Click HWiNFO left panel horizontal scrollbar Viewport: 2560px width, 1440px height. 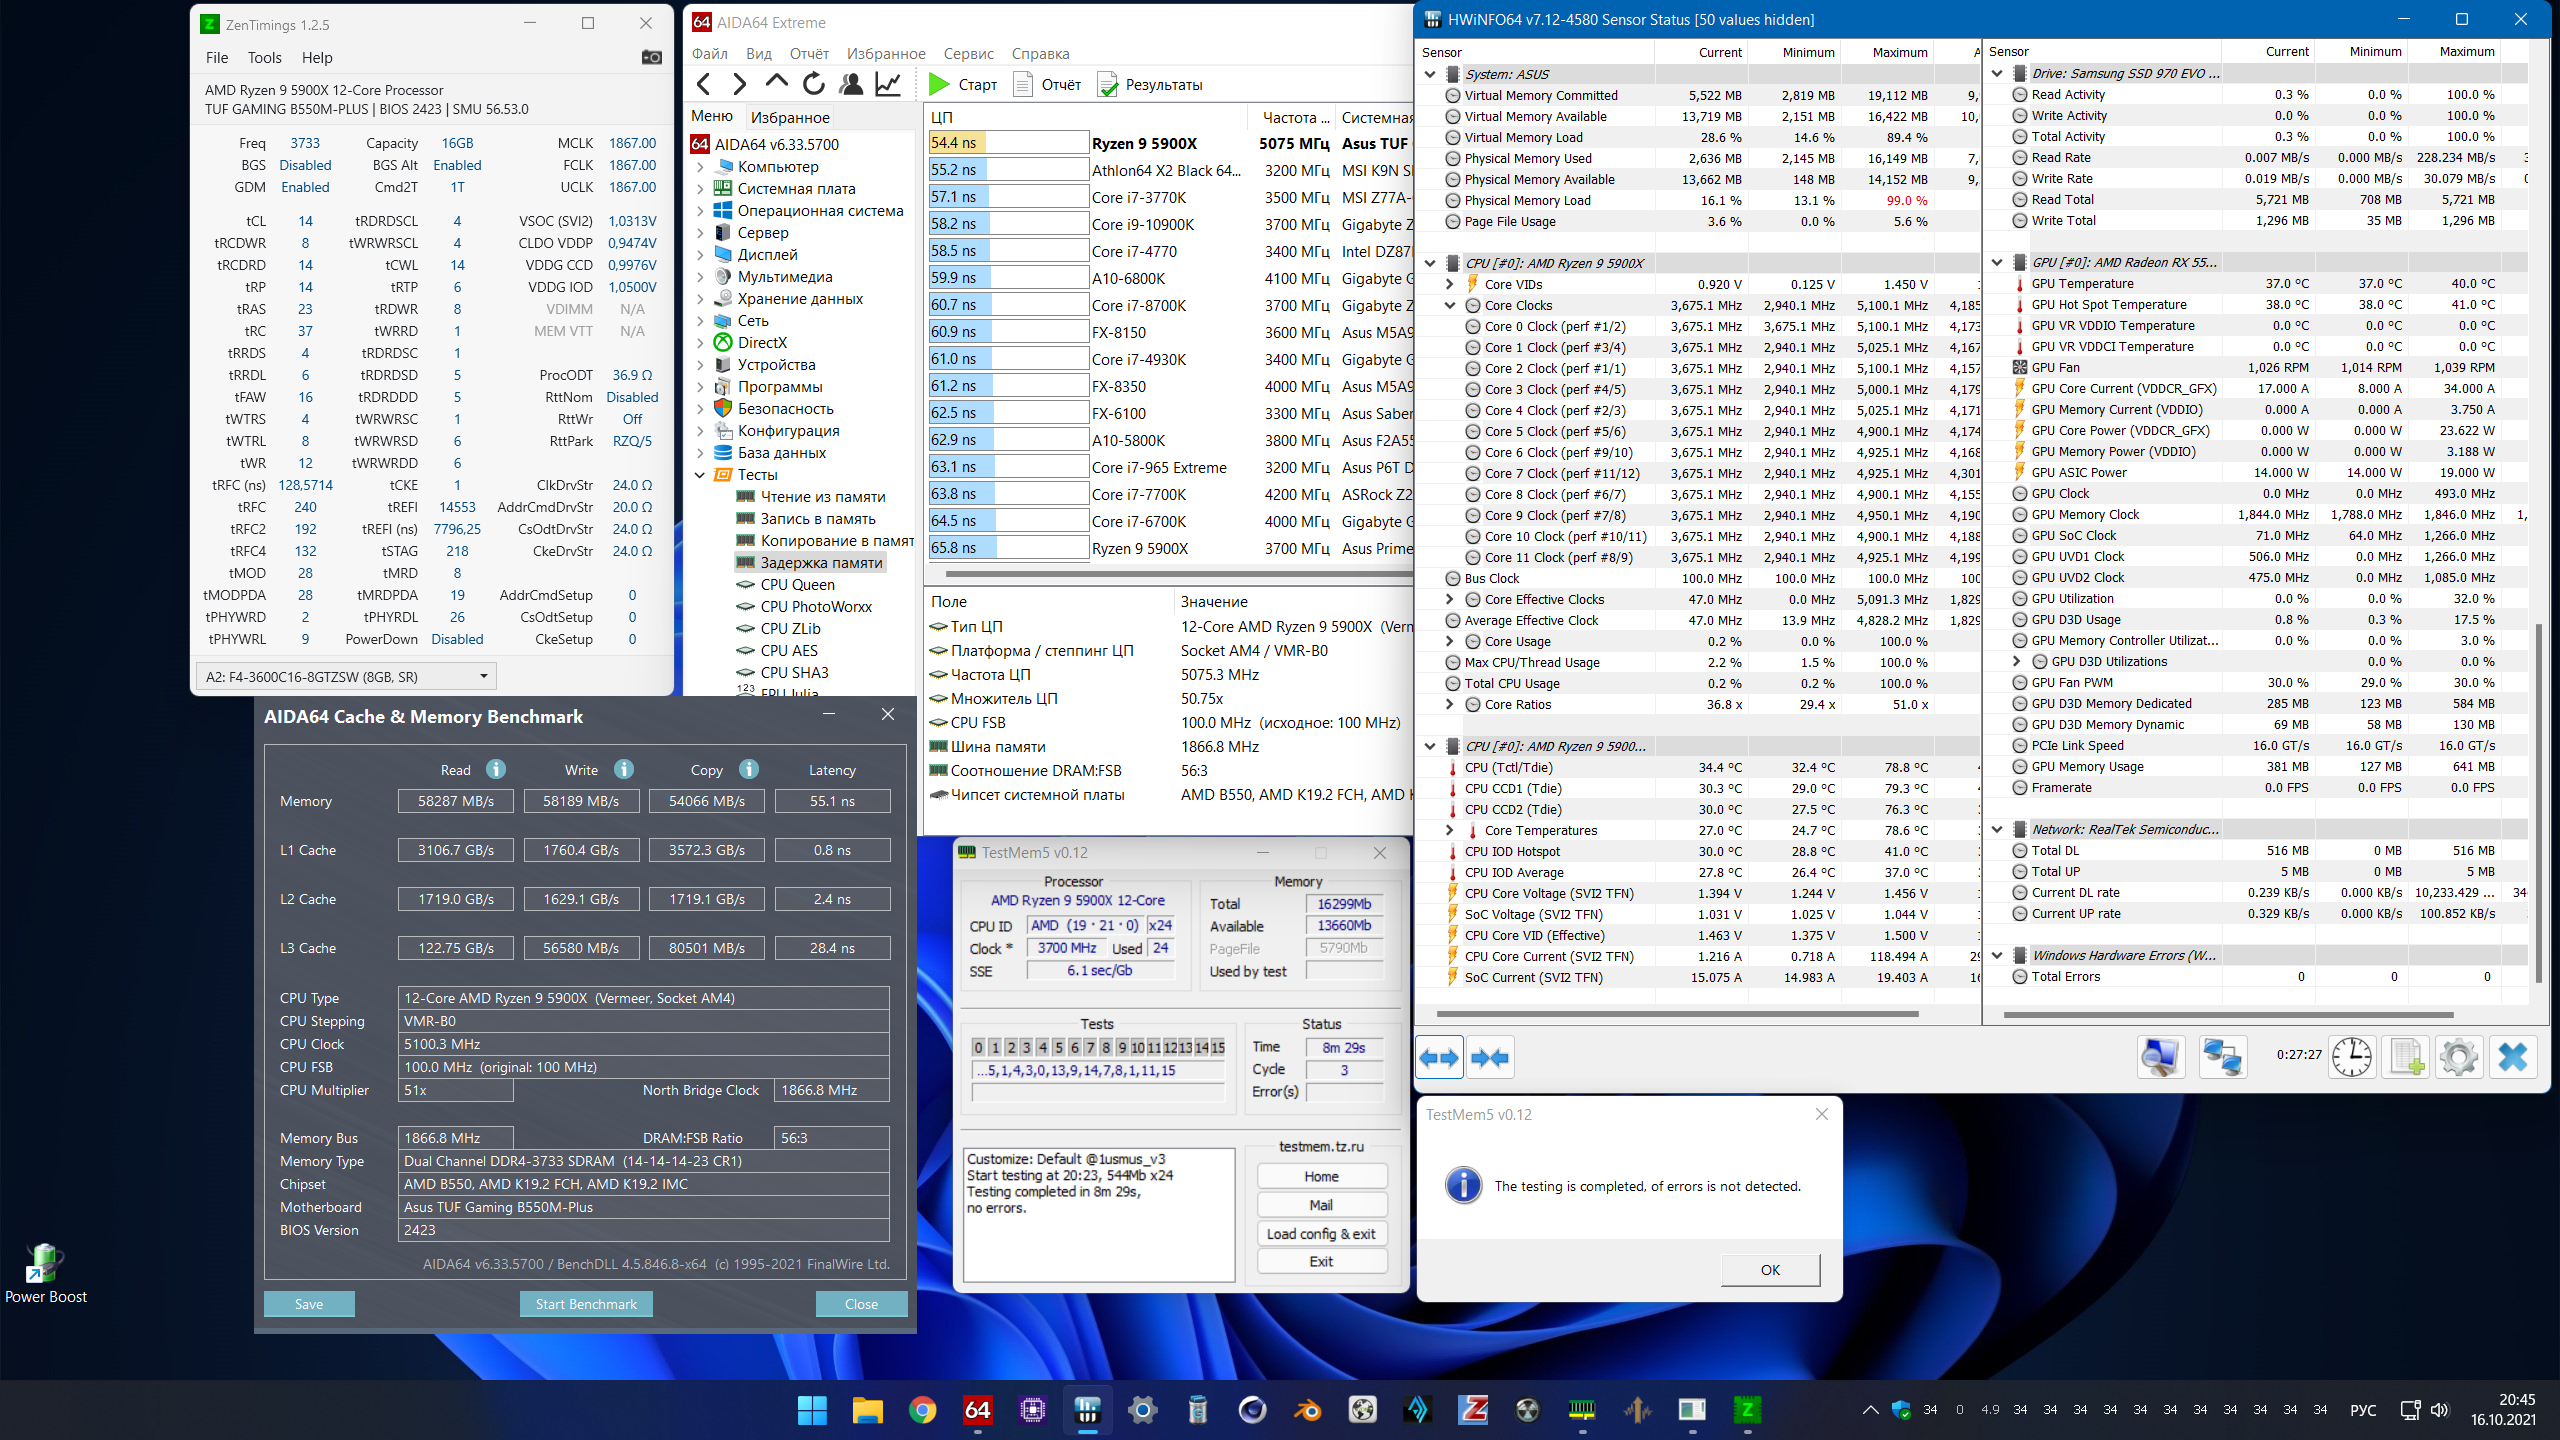1676,1014
